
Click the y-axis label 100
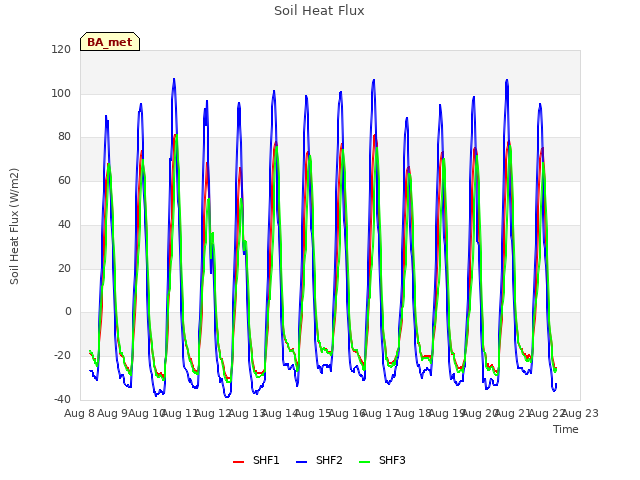61,93
